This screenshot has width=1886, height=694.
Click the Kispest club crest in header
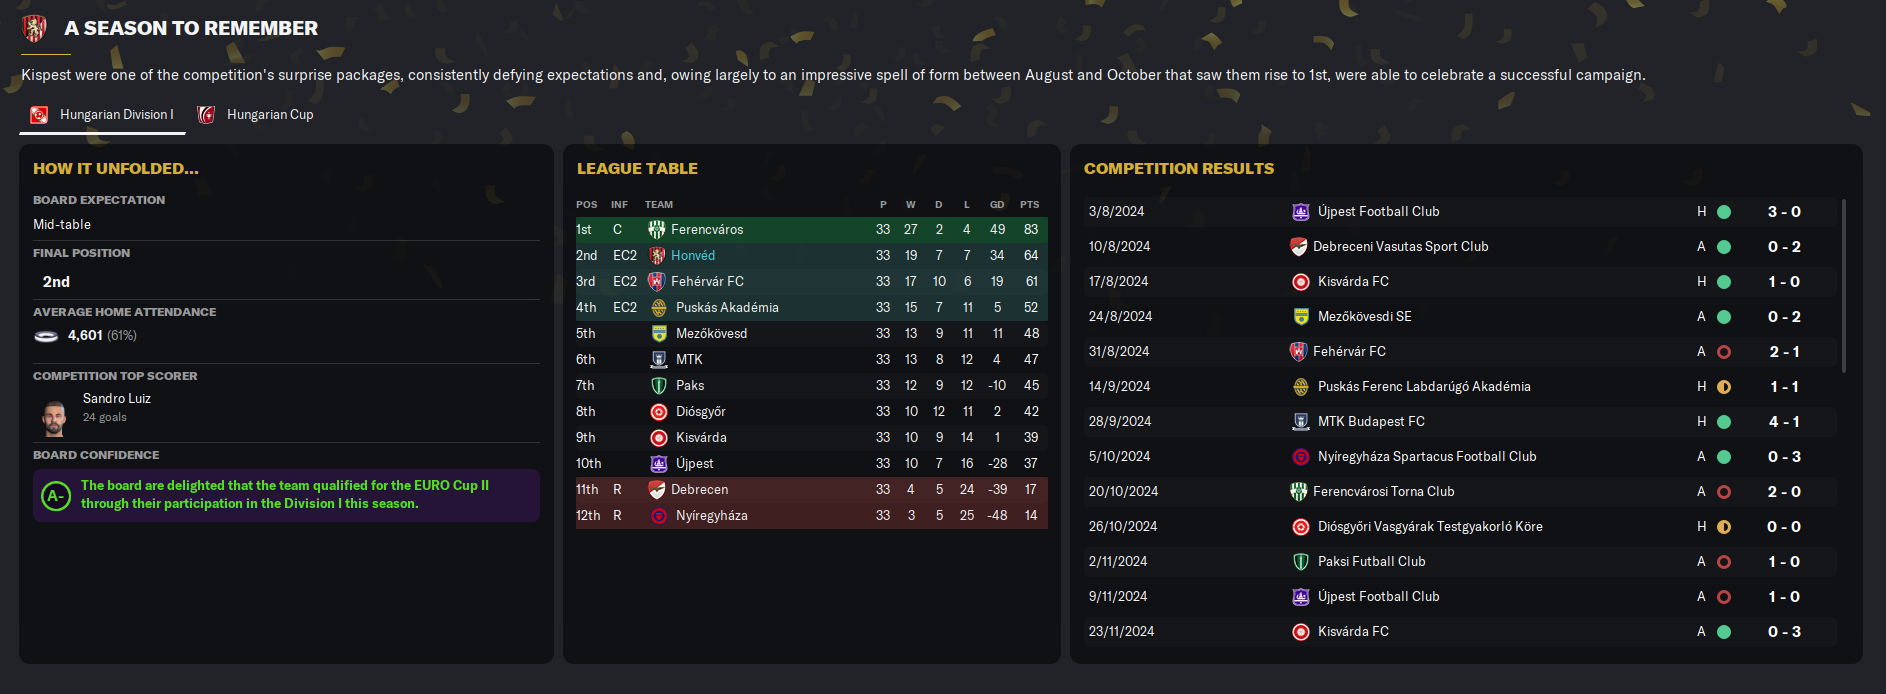tap(35, 29)
